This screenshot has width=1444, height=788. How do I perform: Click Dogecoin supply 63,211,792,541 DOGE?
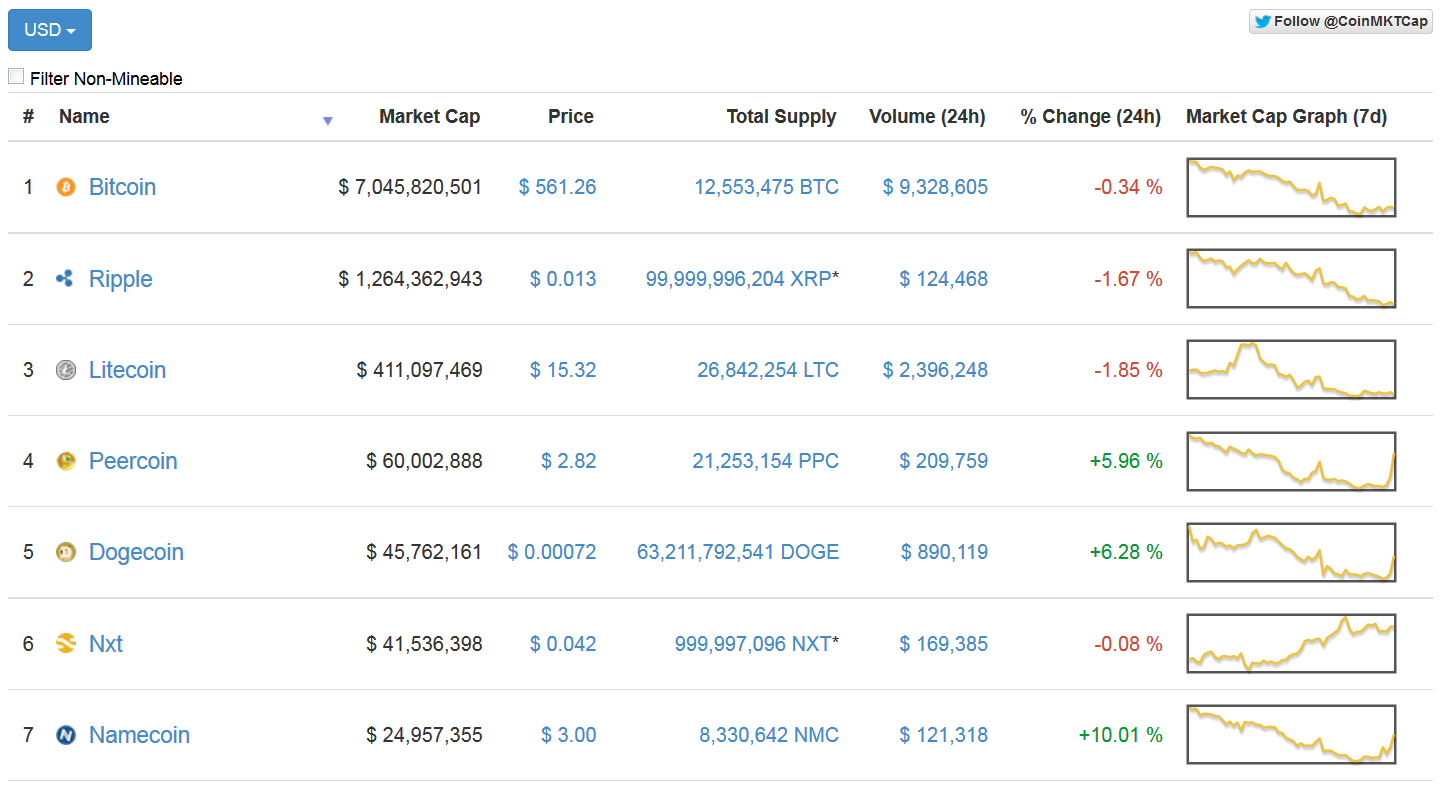tap(738, 552)
